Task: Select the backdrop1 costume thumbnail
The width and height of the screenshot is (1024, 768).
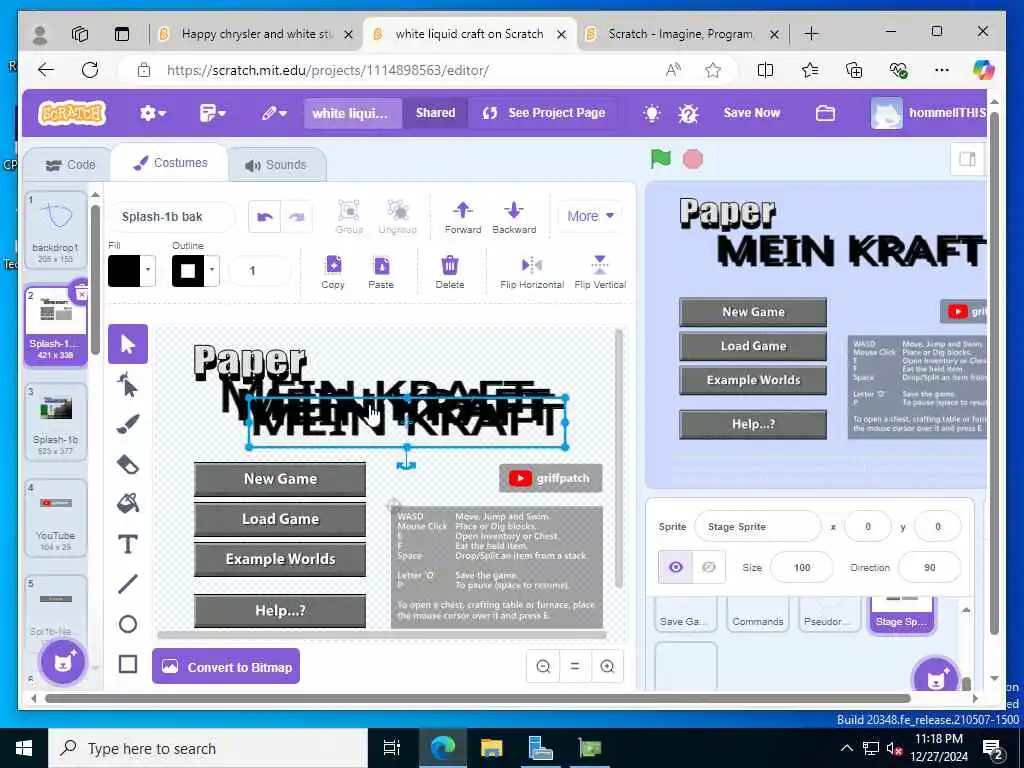Action: pos(56,230)
